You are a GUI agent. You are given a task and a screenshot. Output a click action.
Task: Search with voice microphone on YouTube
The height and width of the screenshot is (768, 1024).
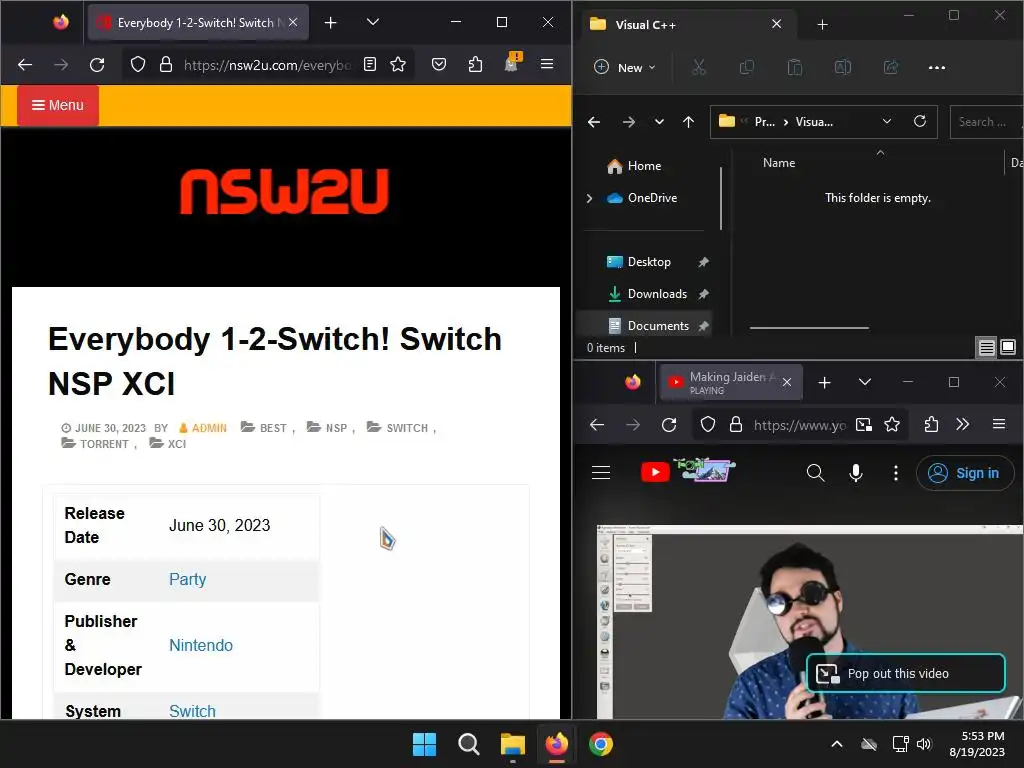click(x=856, y=472)
